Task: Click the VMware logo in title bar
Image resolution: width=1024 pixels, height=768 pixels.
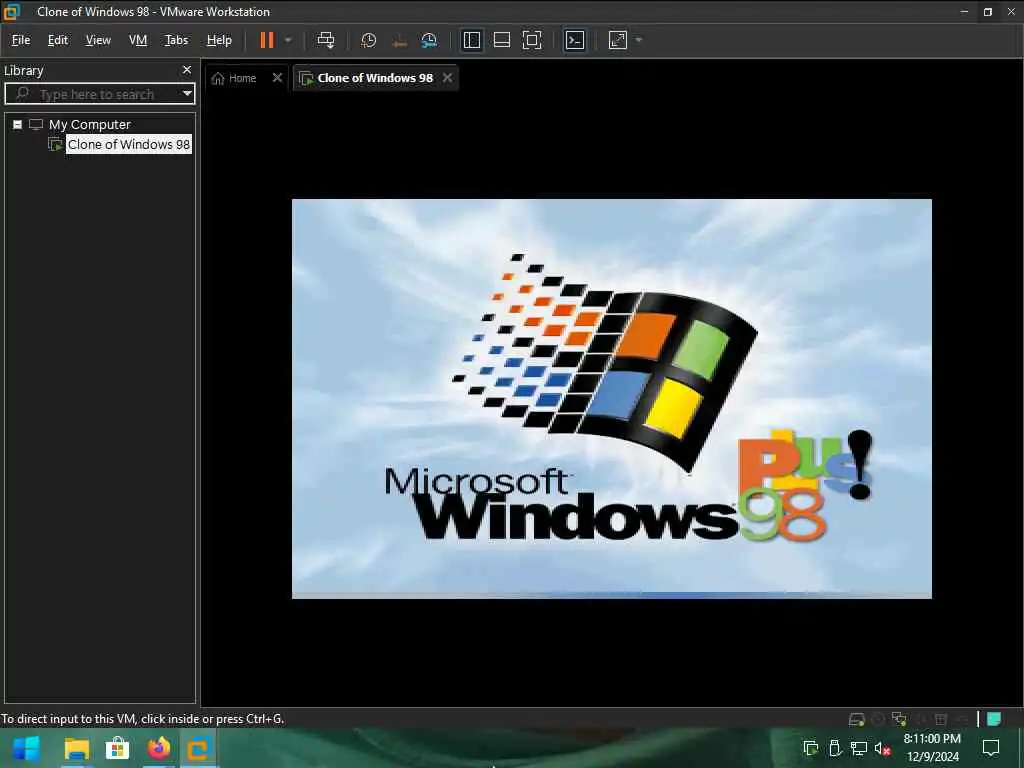Action: pos(12,11)
